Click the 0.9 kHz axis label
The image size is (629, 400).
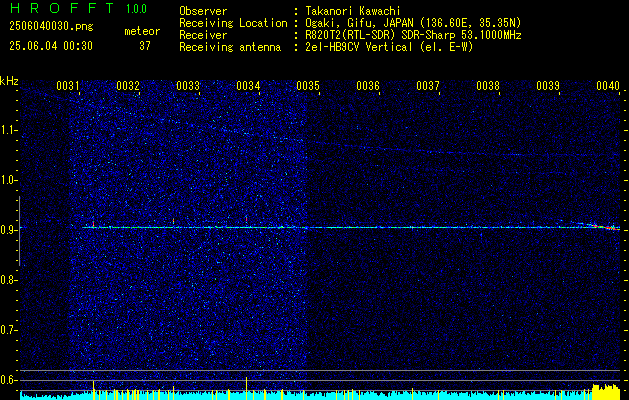point(8,230)
